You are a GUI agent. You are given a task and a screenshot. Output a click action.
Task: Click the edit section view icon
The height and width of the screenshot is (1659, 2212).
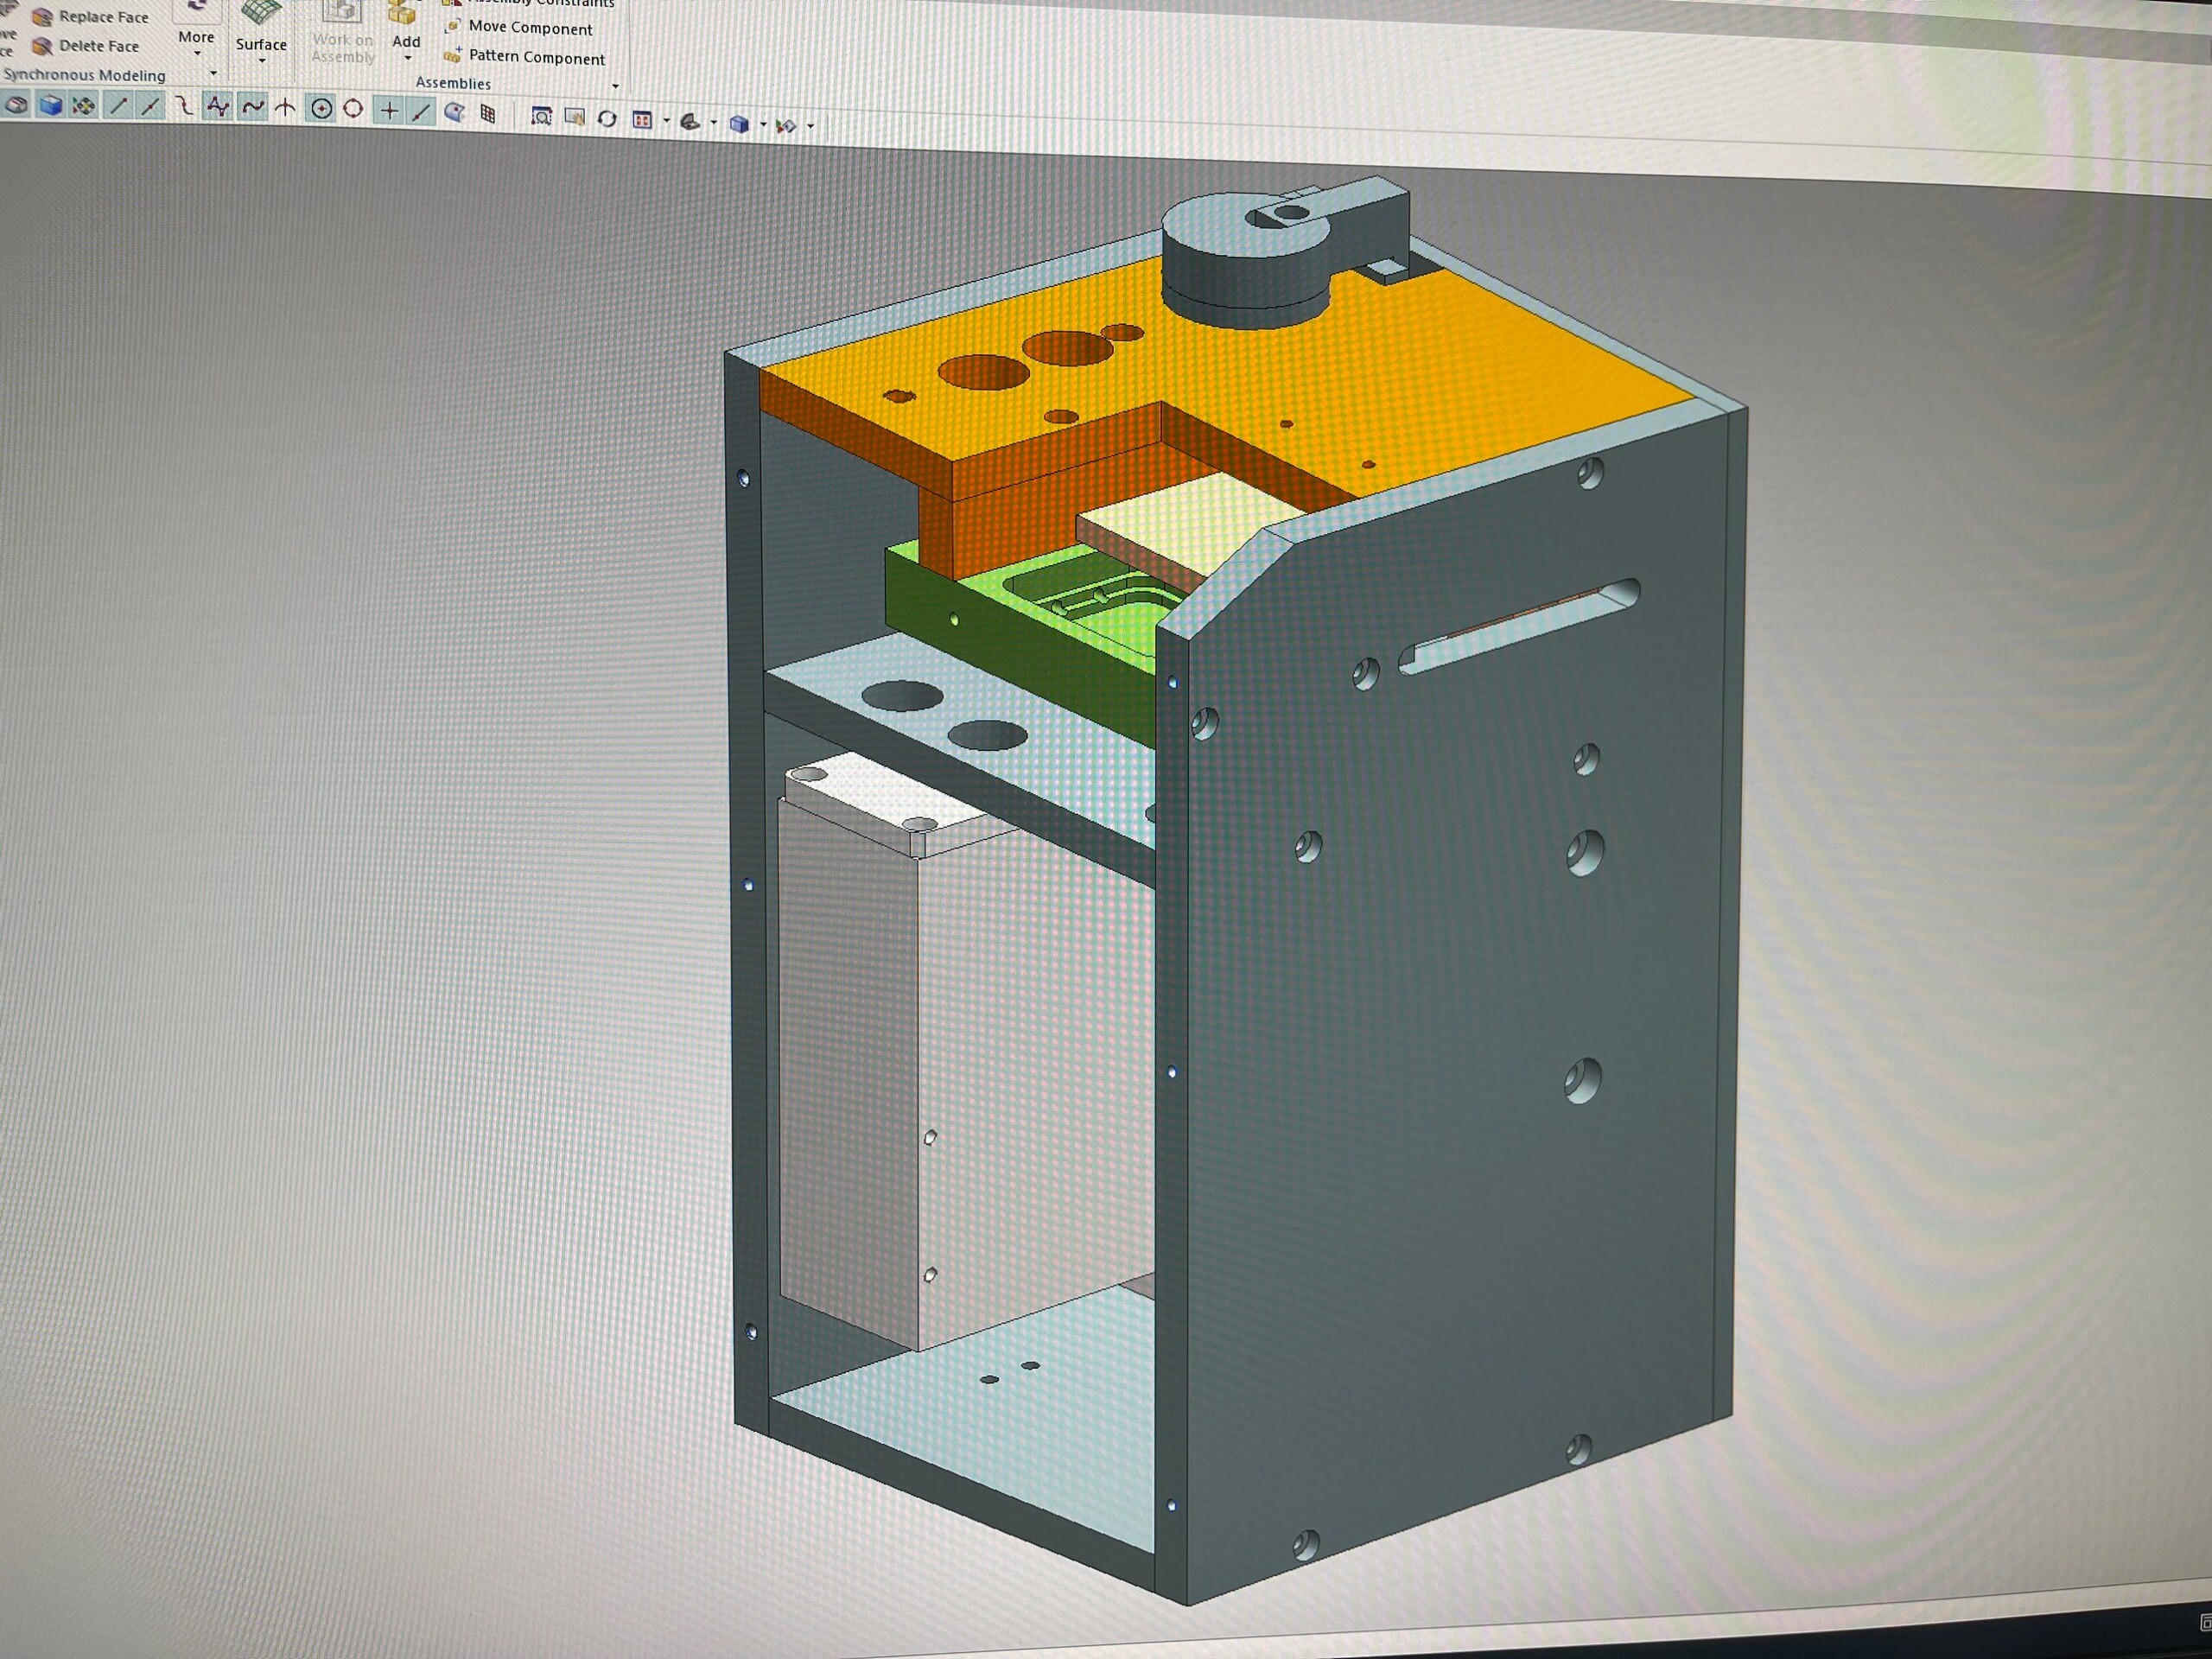point(787,126)
